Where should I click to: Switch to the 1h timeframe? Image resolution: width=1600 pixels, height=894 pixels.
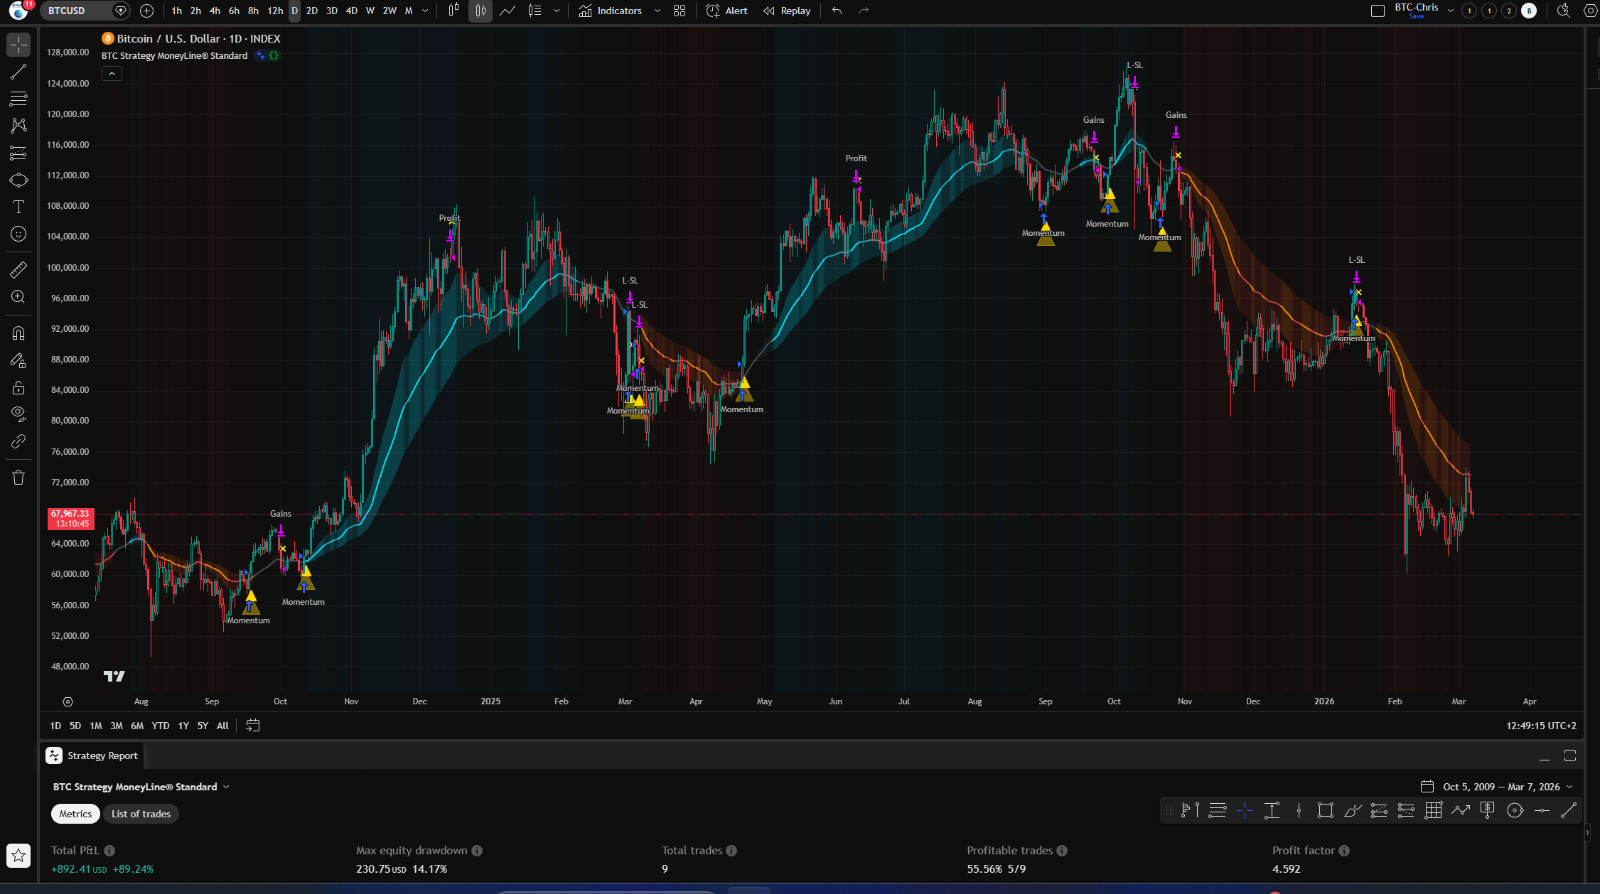177,11
